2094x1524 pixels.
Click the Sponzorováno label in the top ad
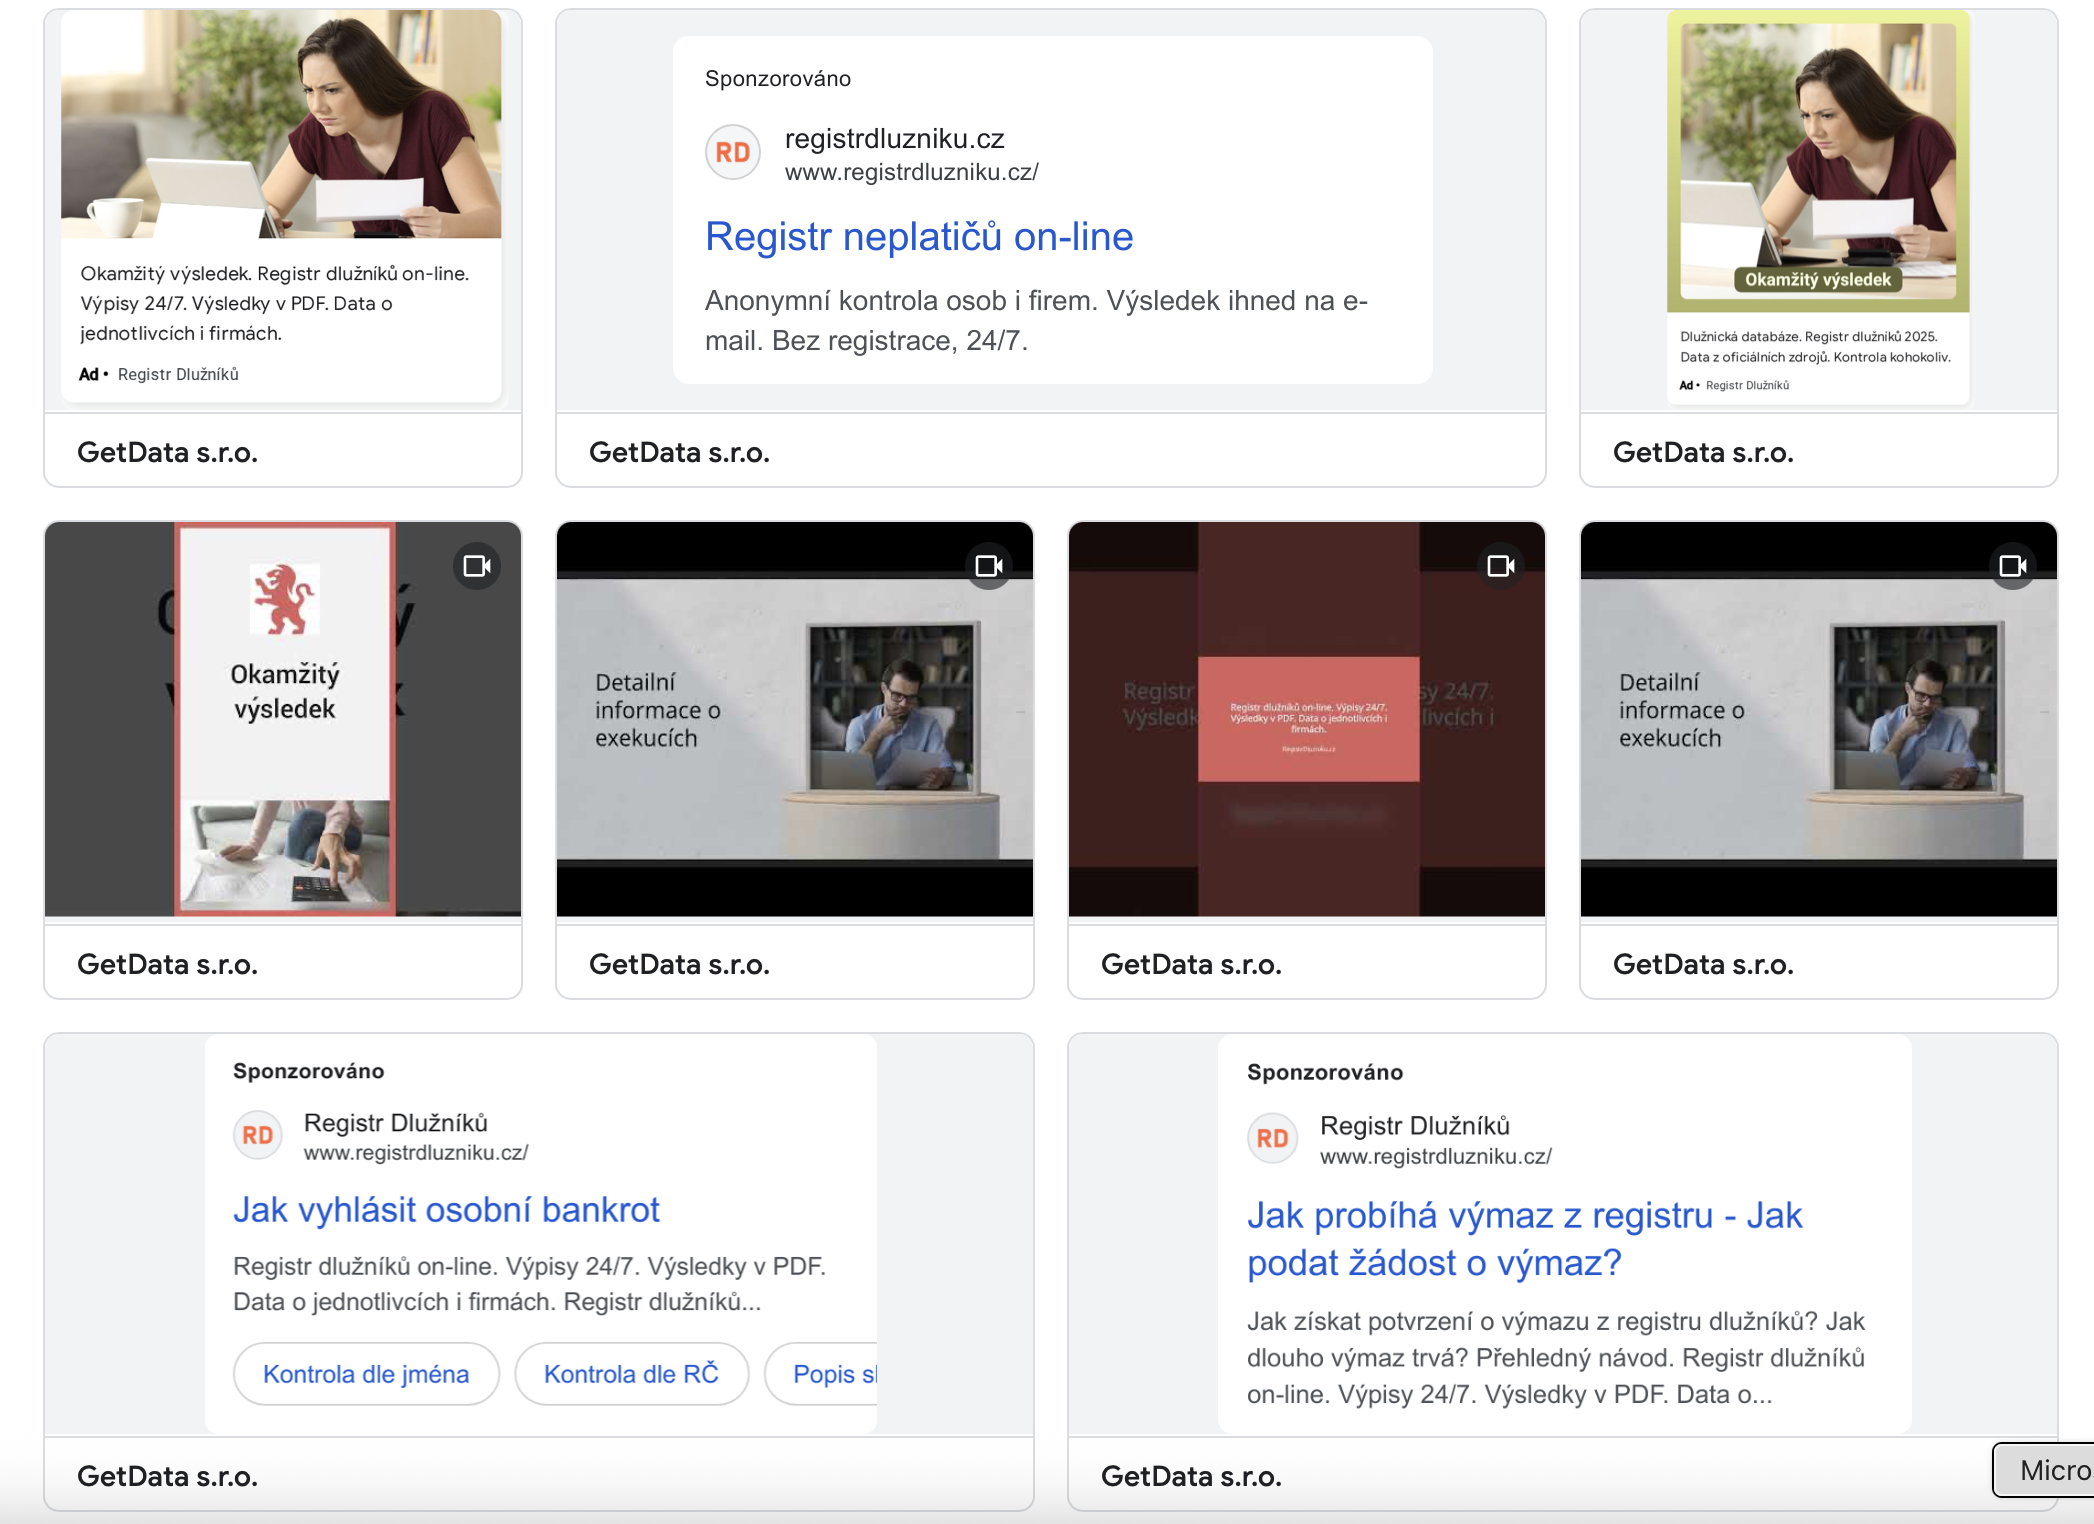pos(778,79)
